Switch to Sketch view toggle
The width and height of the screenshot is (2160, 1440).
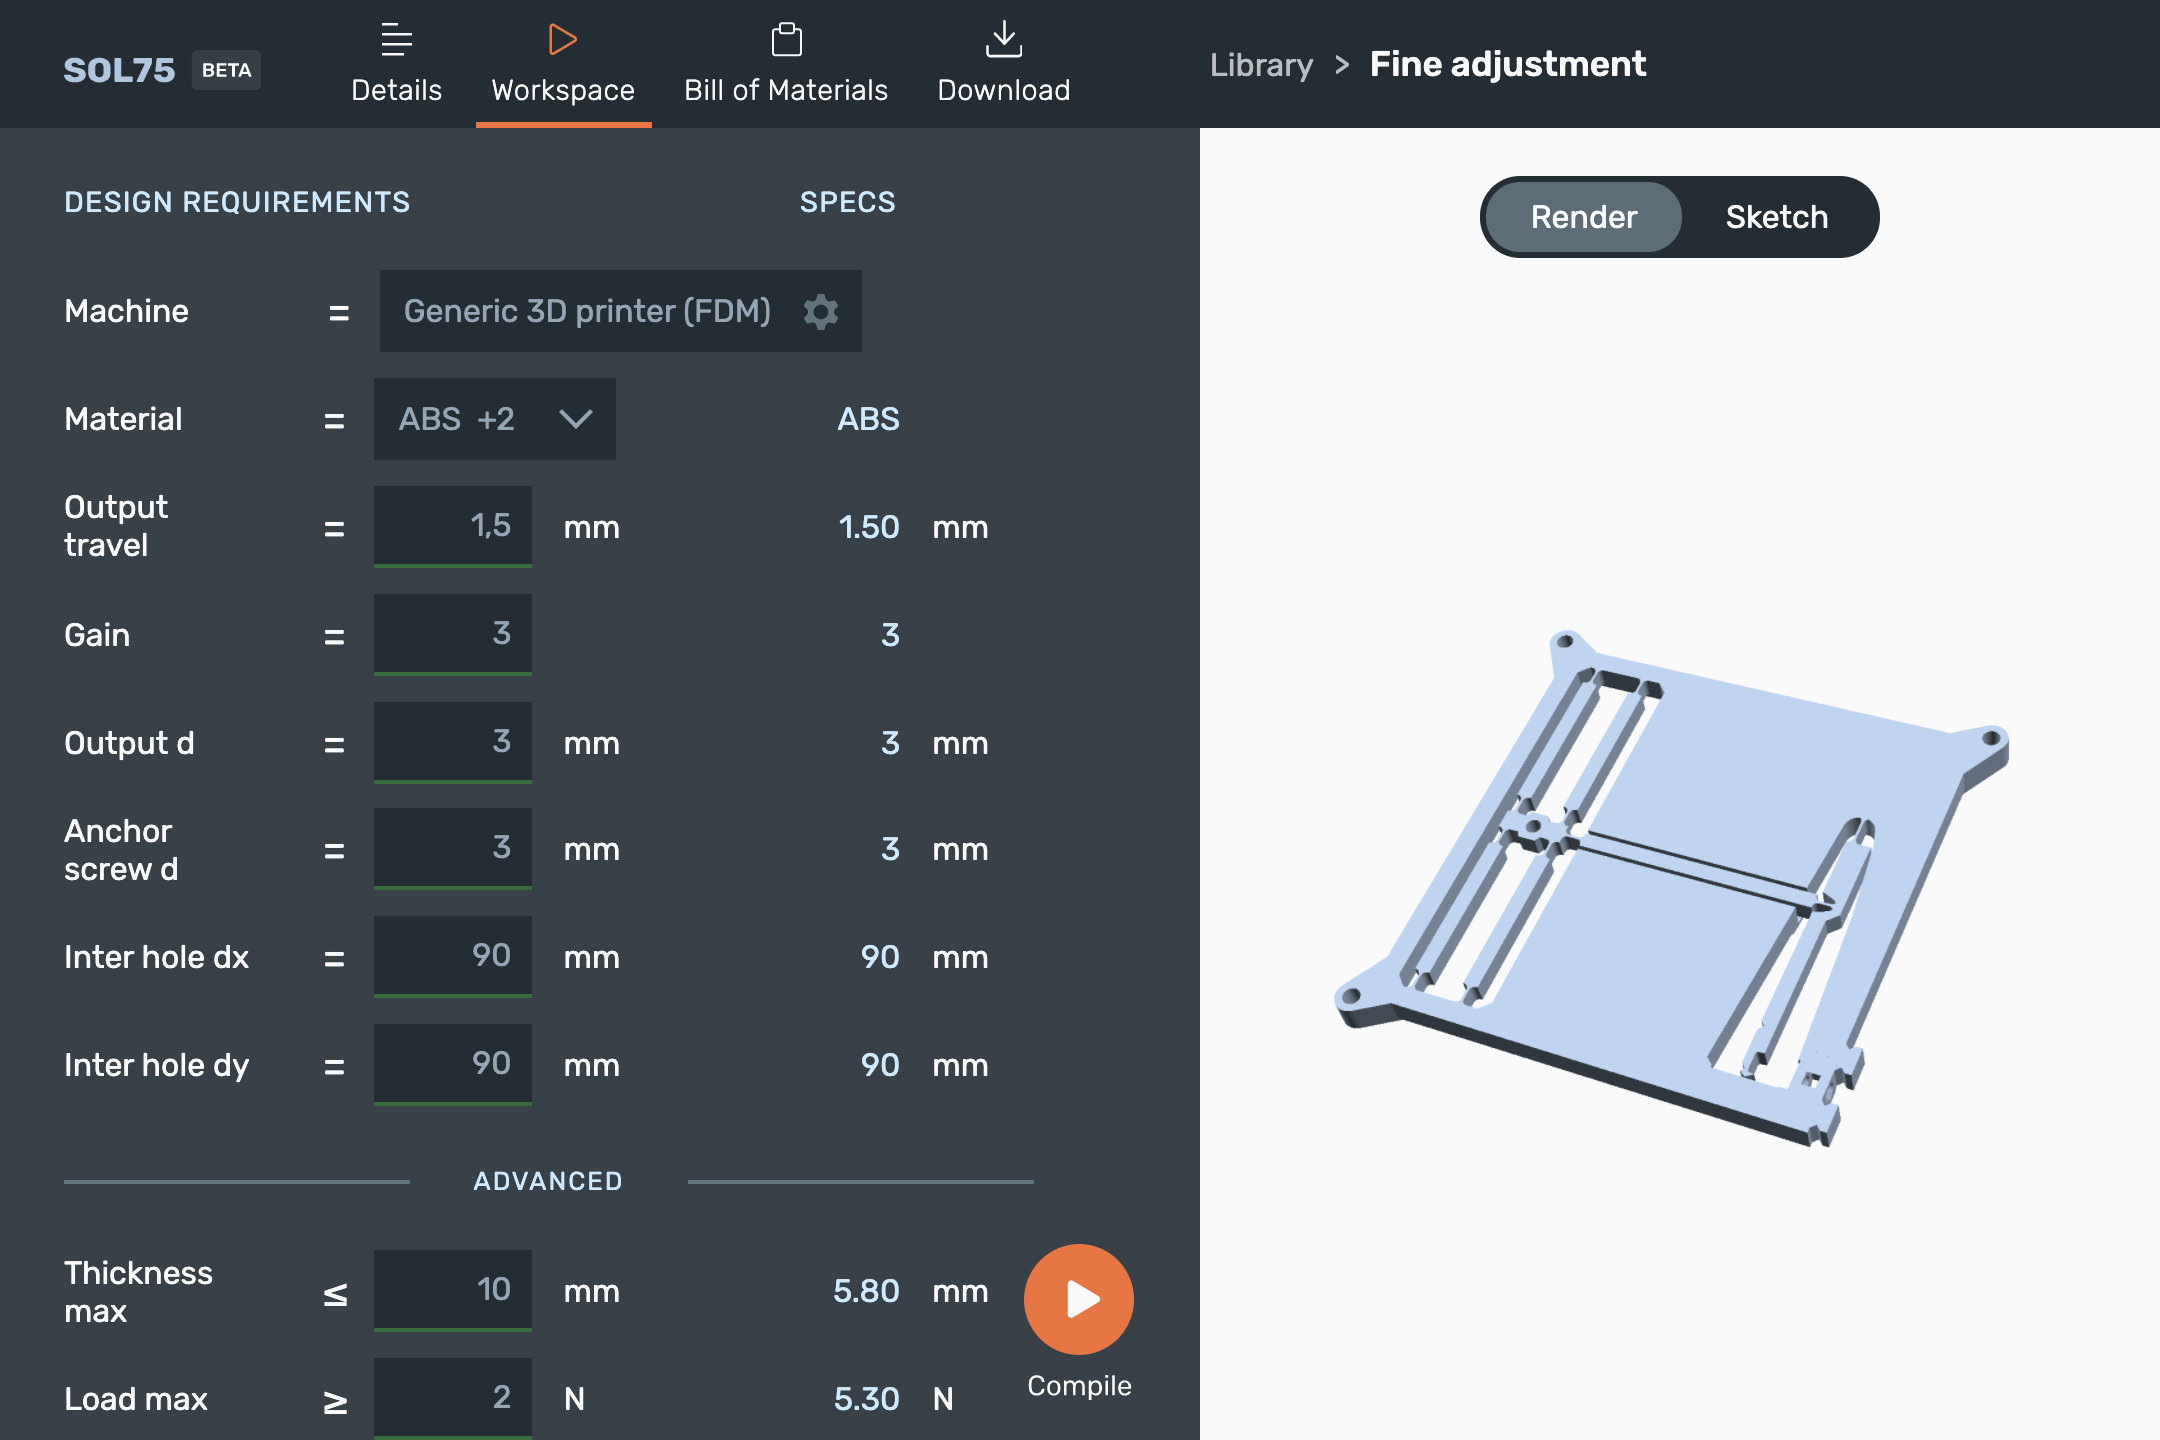[x=1778, y=215]
